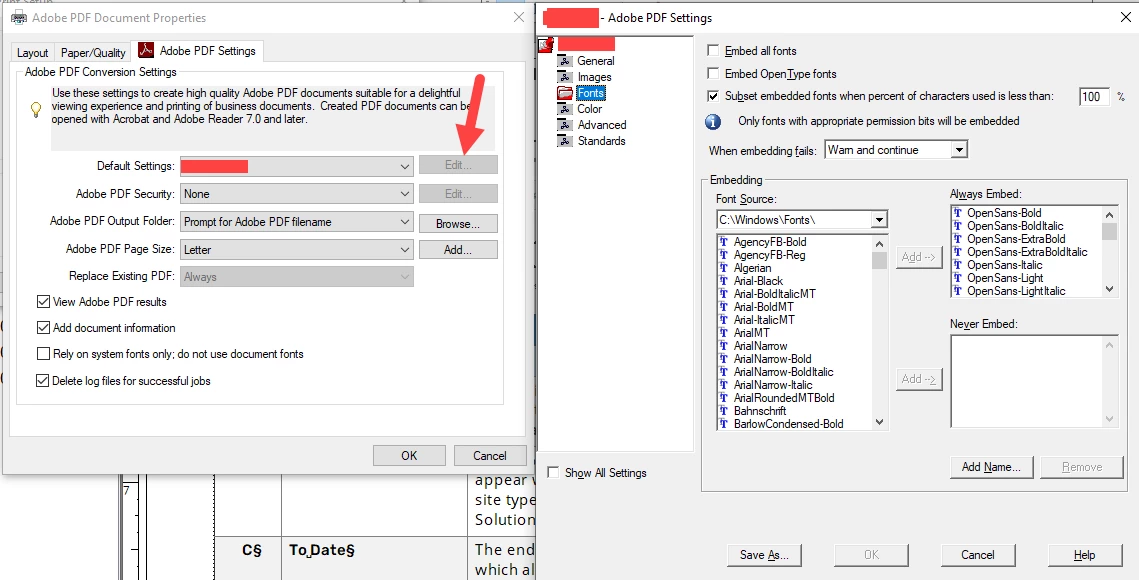Click the font icon beside AgencyFB-Bold
1139x580 pixels.
(723, 241)
